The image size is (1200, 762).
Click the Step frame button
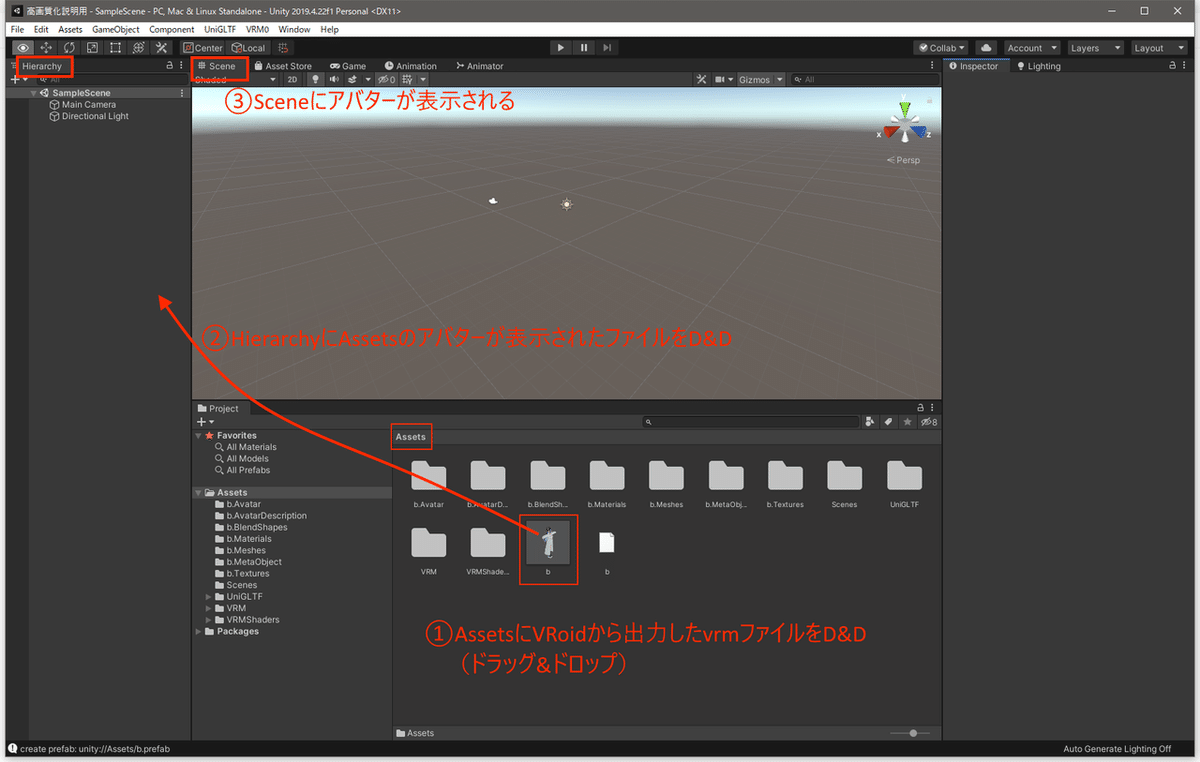[607, 48]
